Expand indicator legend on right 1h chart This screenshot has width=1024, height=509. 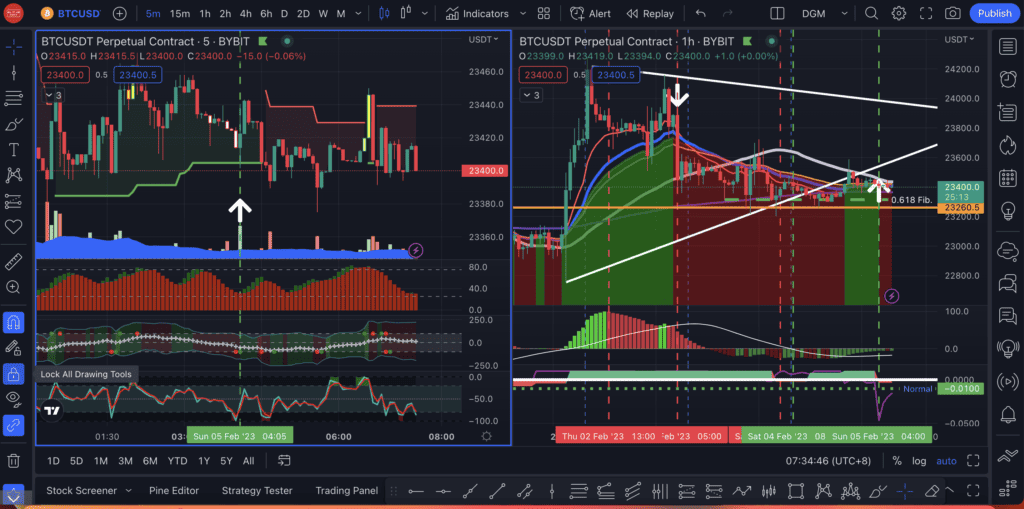(532, 95)
